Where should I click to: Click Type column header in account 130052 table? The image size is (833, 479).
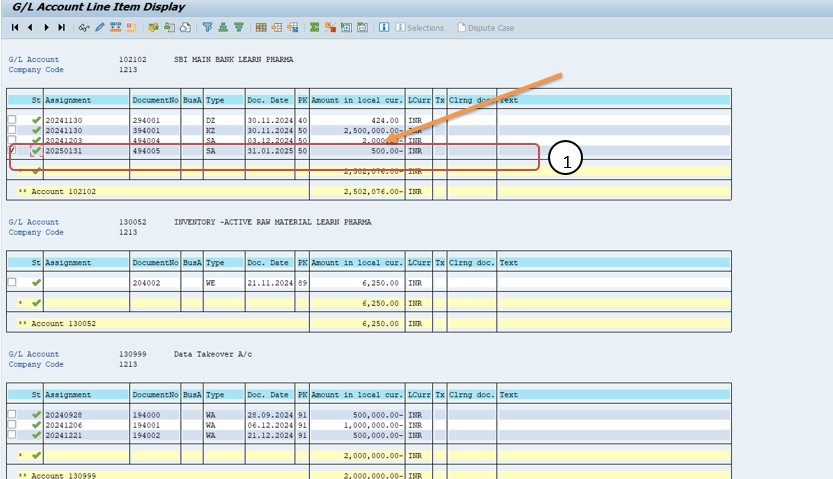coord(225,262)
